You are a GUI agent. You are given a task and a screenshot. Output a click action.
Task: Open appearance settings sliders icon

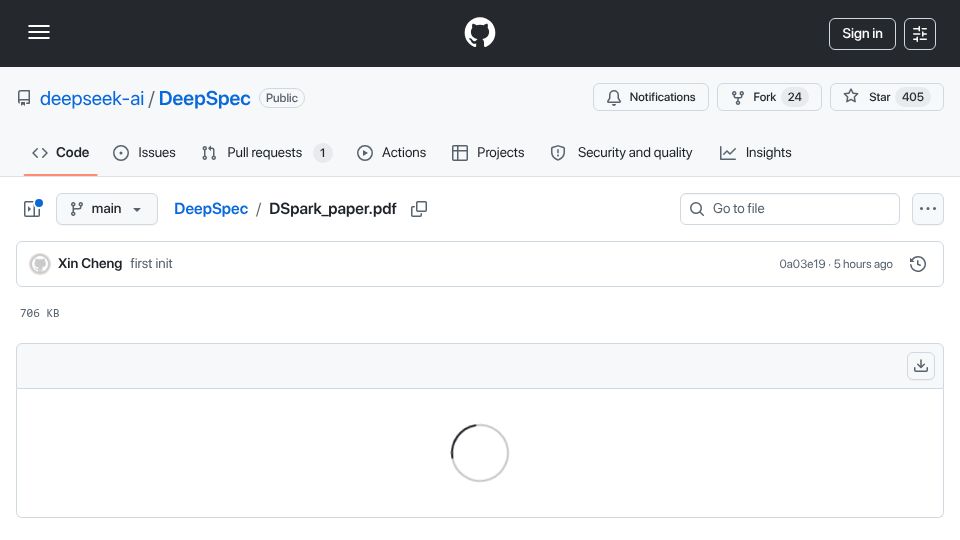[920, 34]
